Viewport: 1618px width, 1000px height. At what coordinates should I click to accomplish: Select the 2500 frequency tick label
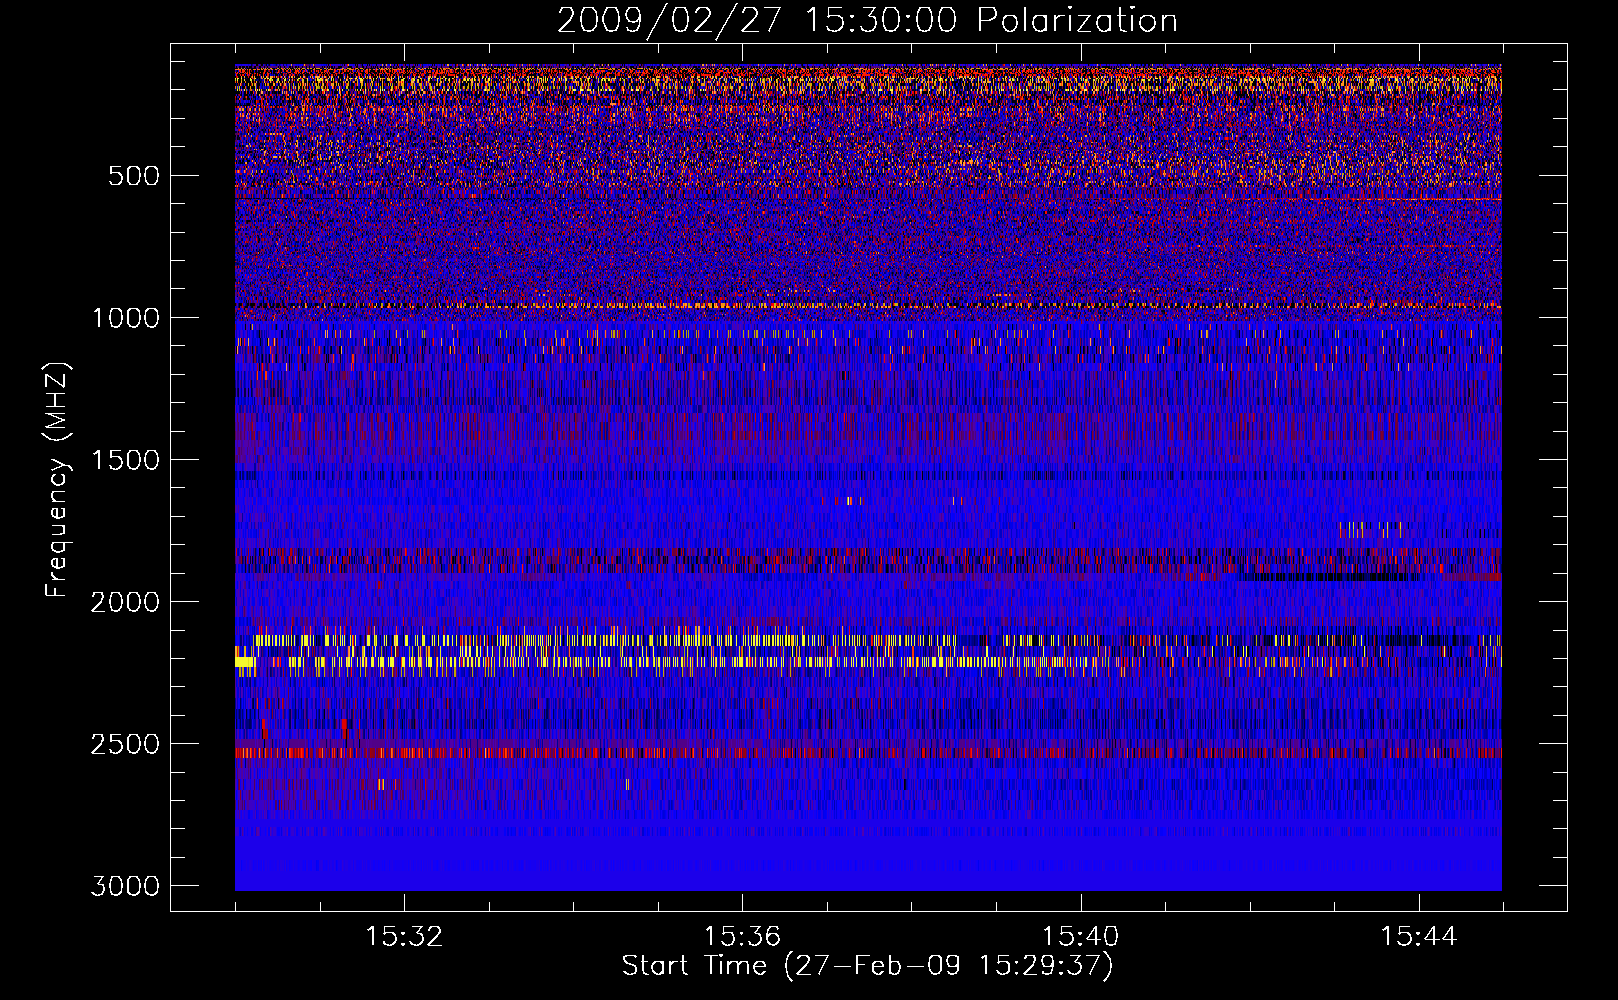click(x=125, y=744)
